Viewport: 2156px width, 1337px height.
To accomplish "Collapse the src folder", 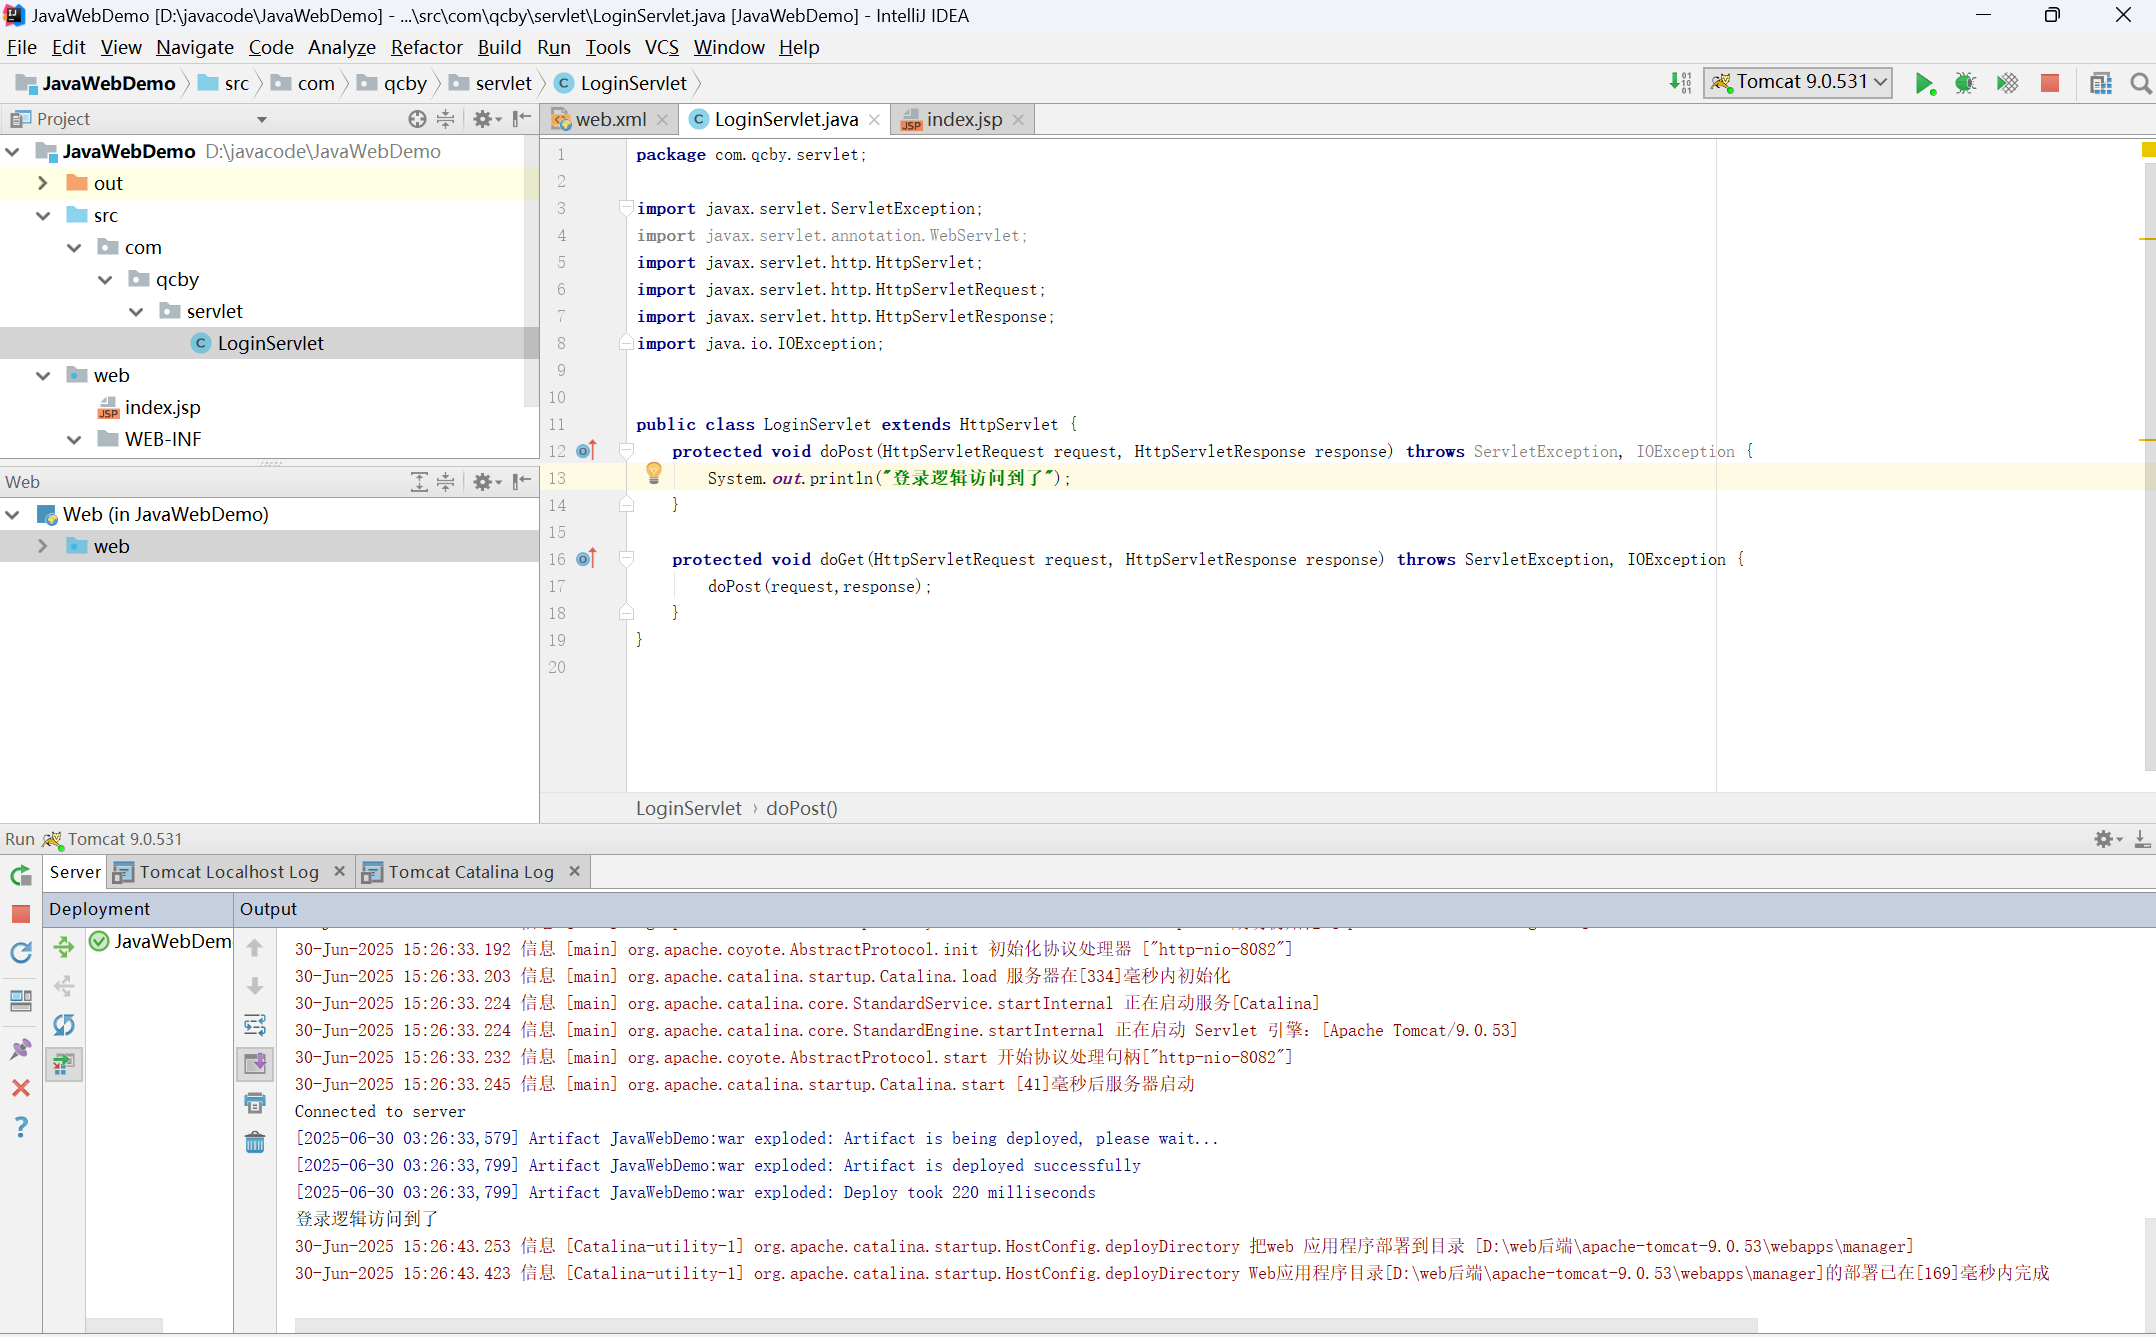I will tap(43, 215).
